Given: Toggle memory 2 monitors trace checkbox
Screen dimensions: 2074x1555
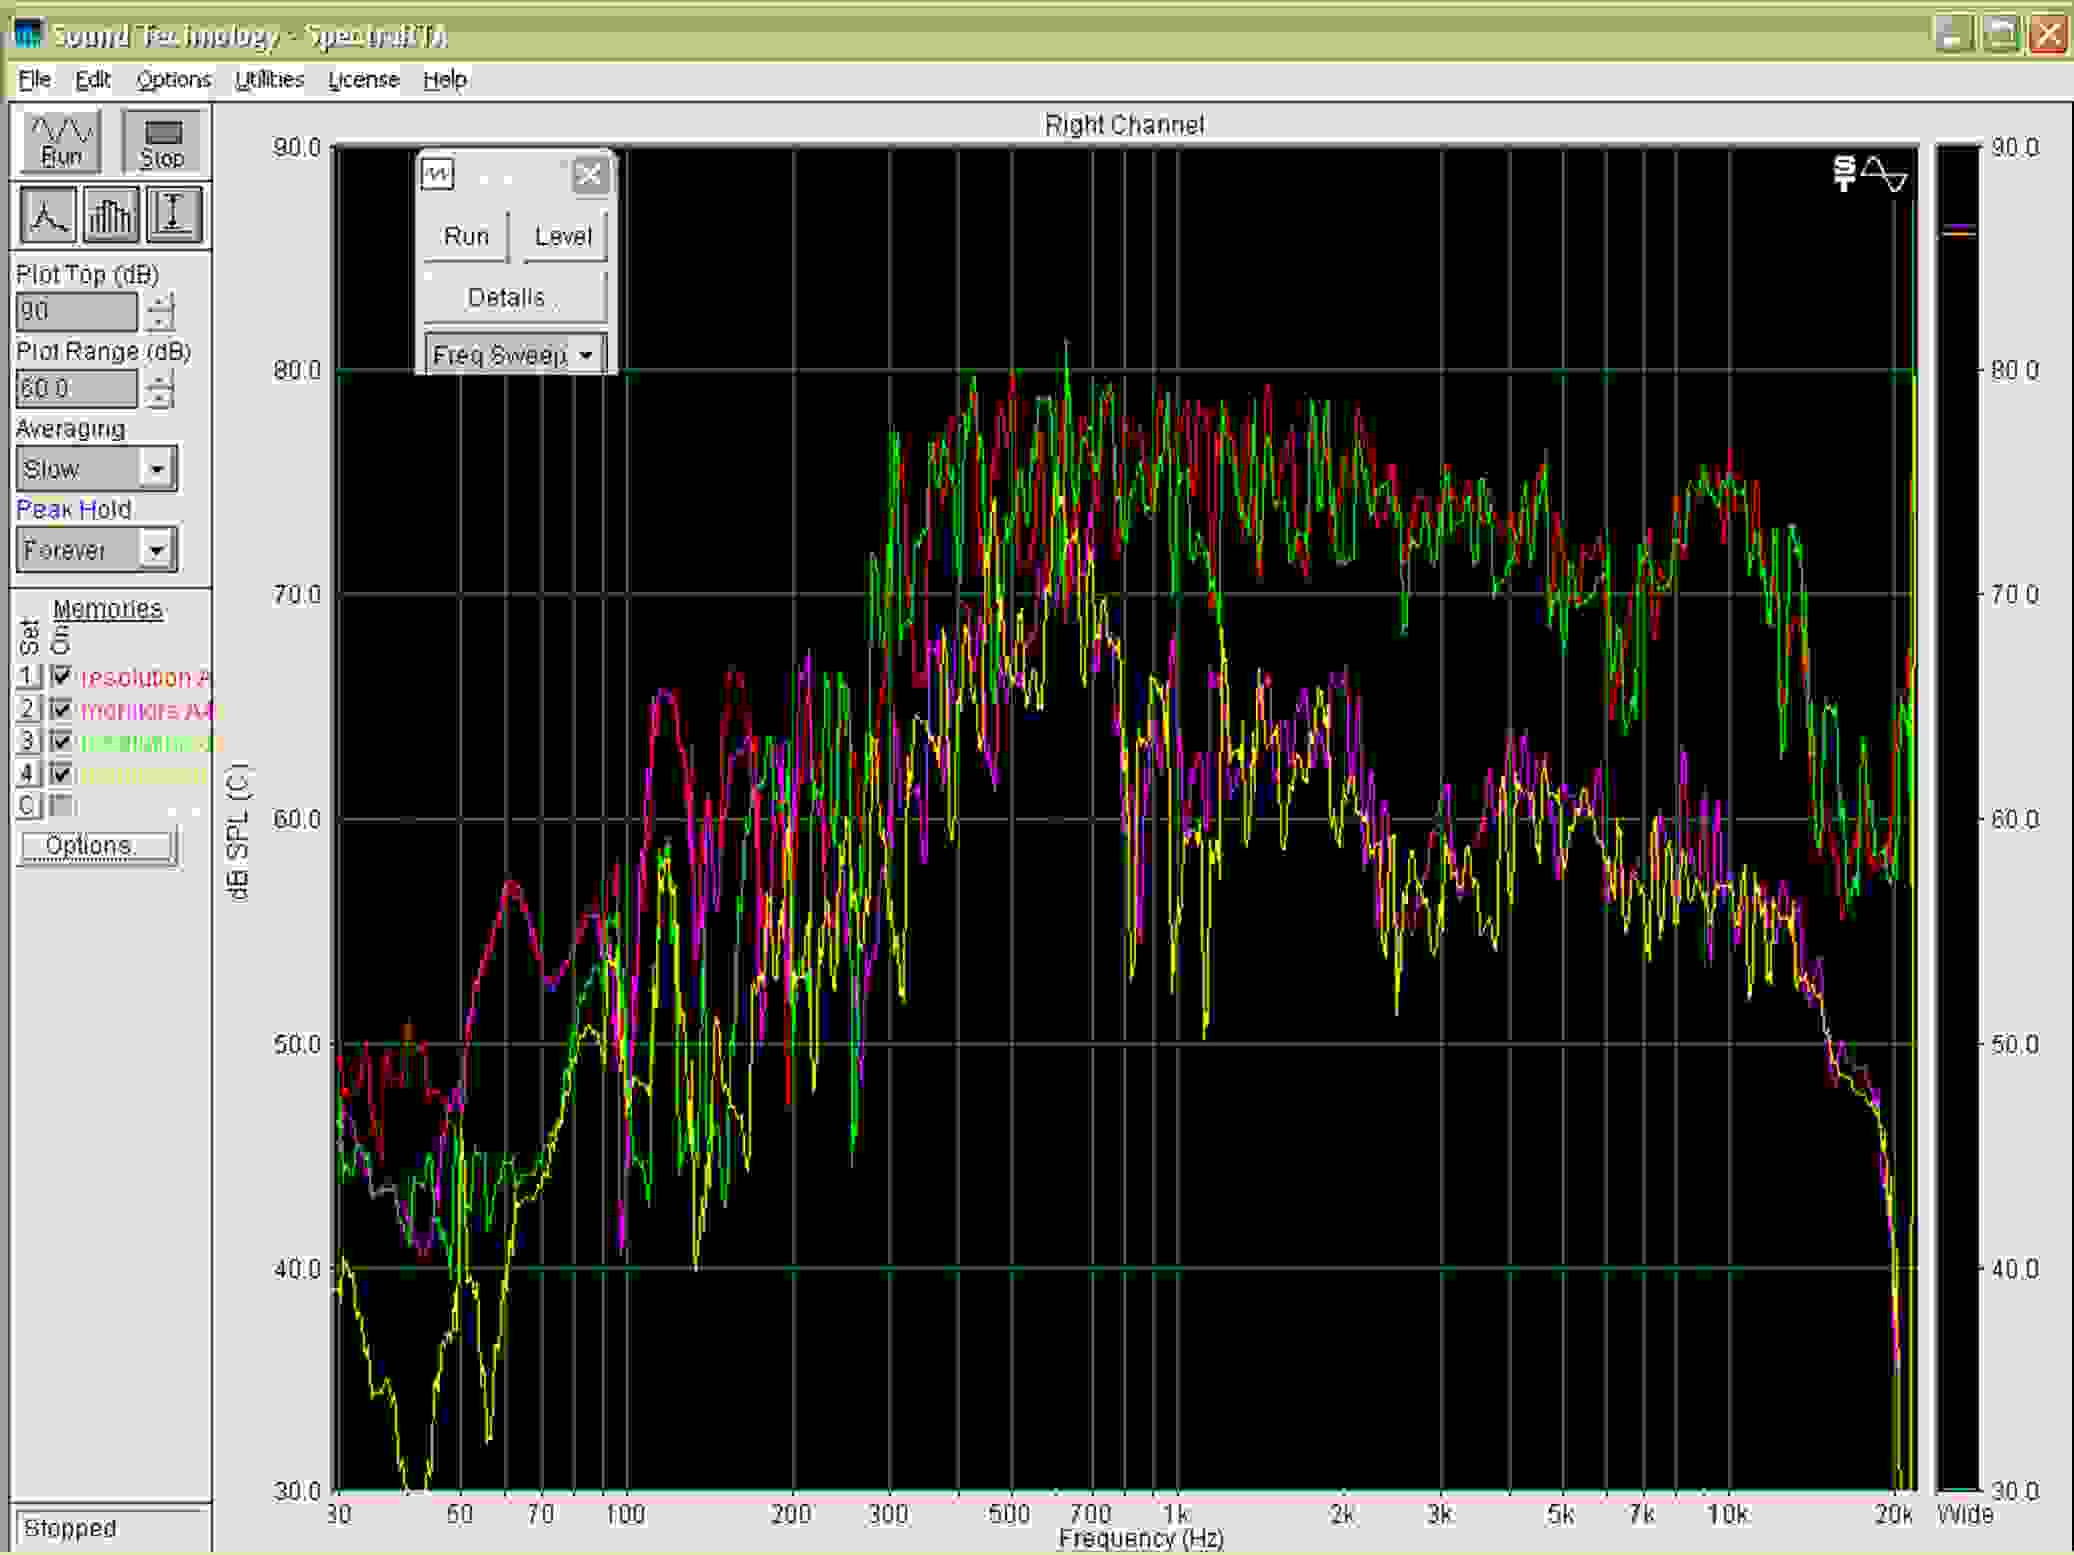Looking at the screenshot, I should [62, 709].
